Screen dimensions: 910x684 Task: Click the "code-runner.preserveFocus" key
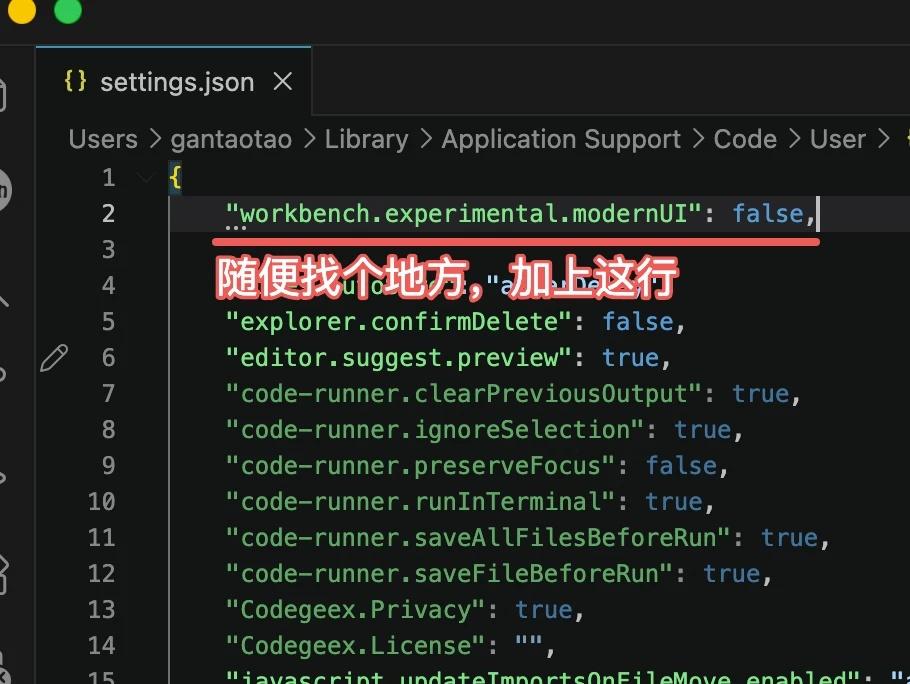420,466
